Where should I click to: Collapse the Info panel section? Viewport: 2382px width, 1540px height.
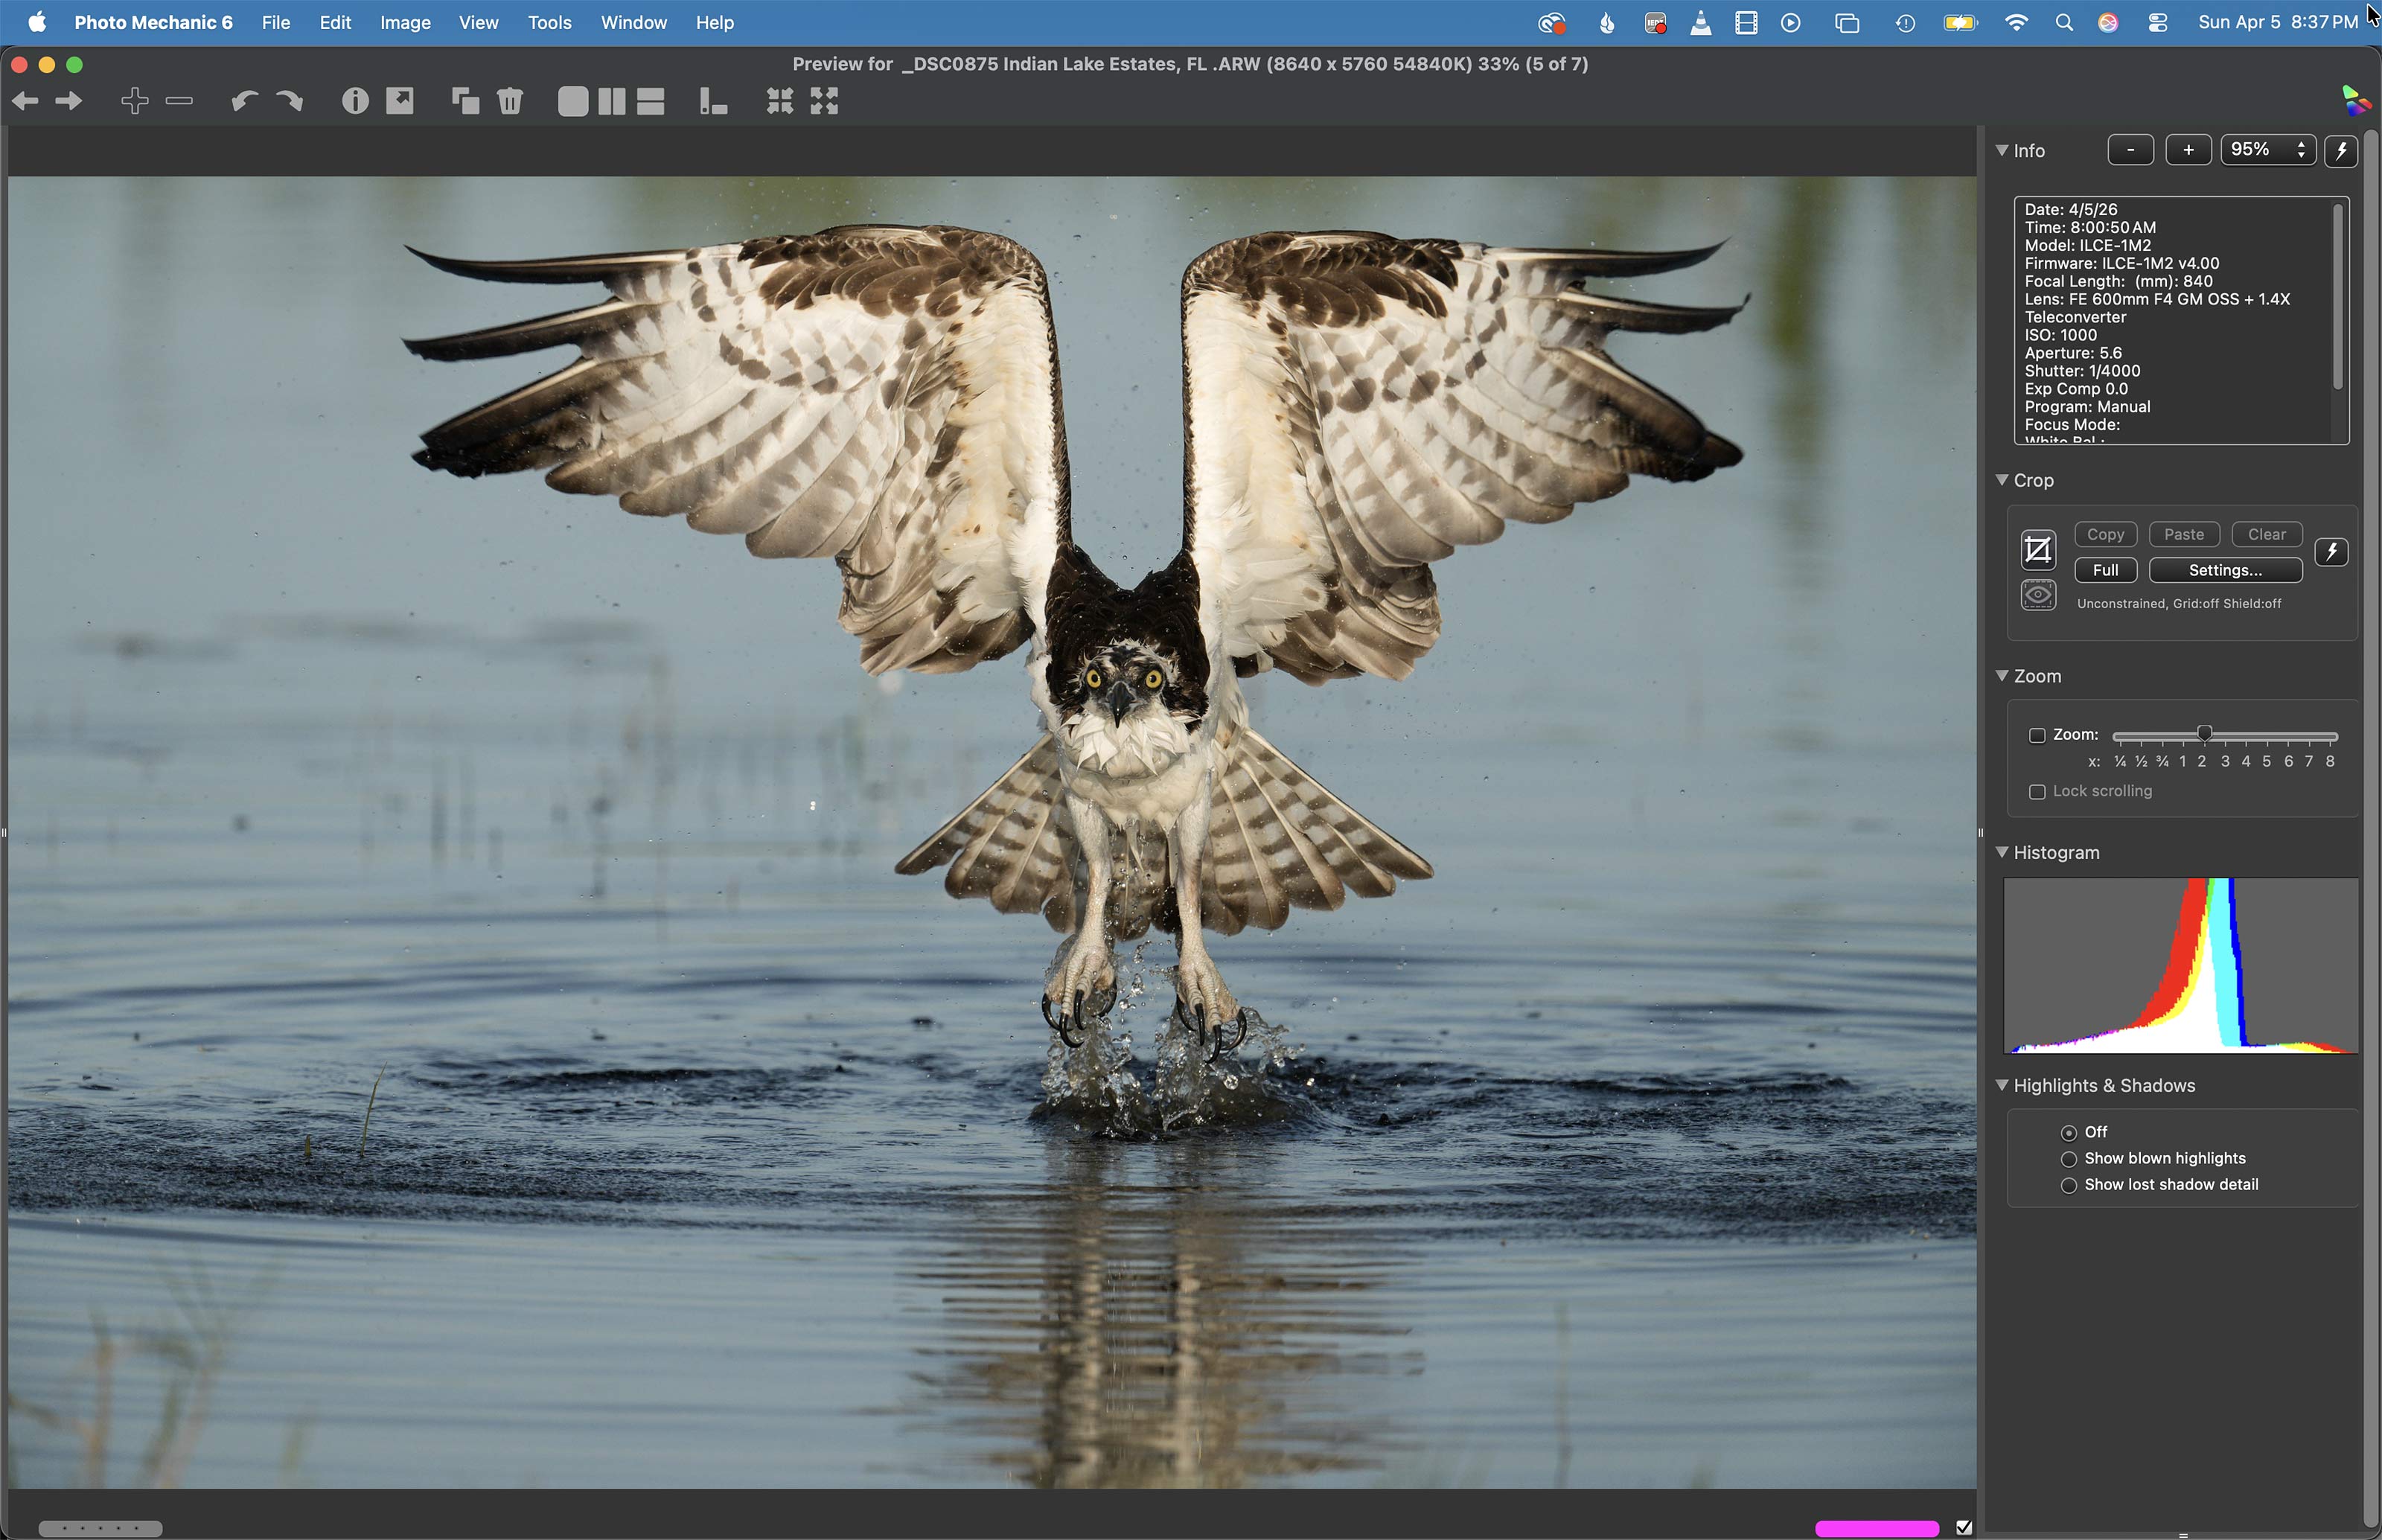[2002, 150]
